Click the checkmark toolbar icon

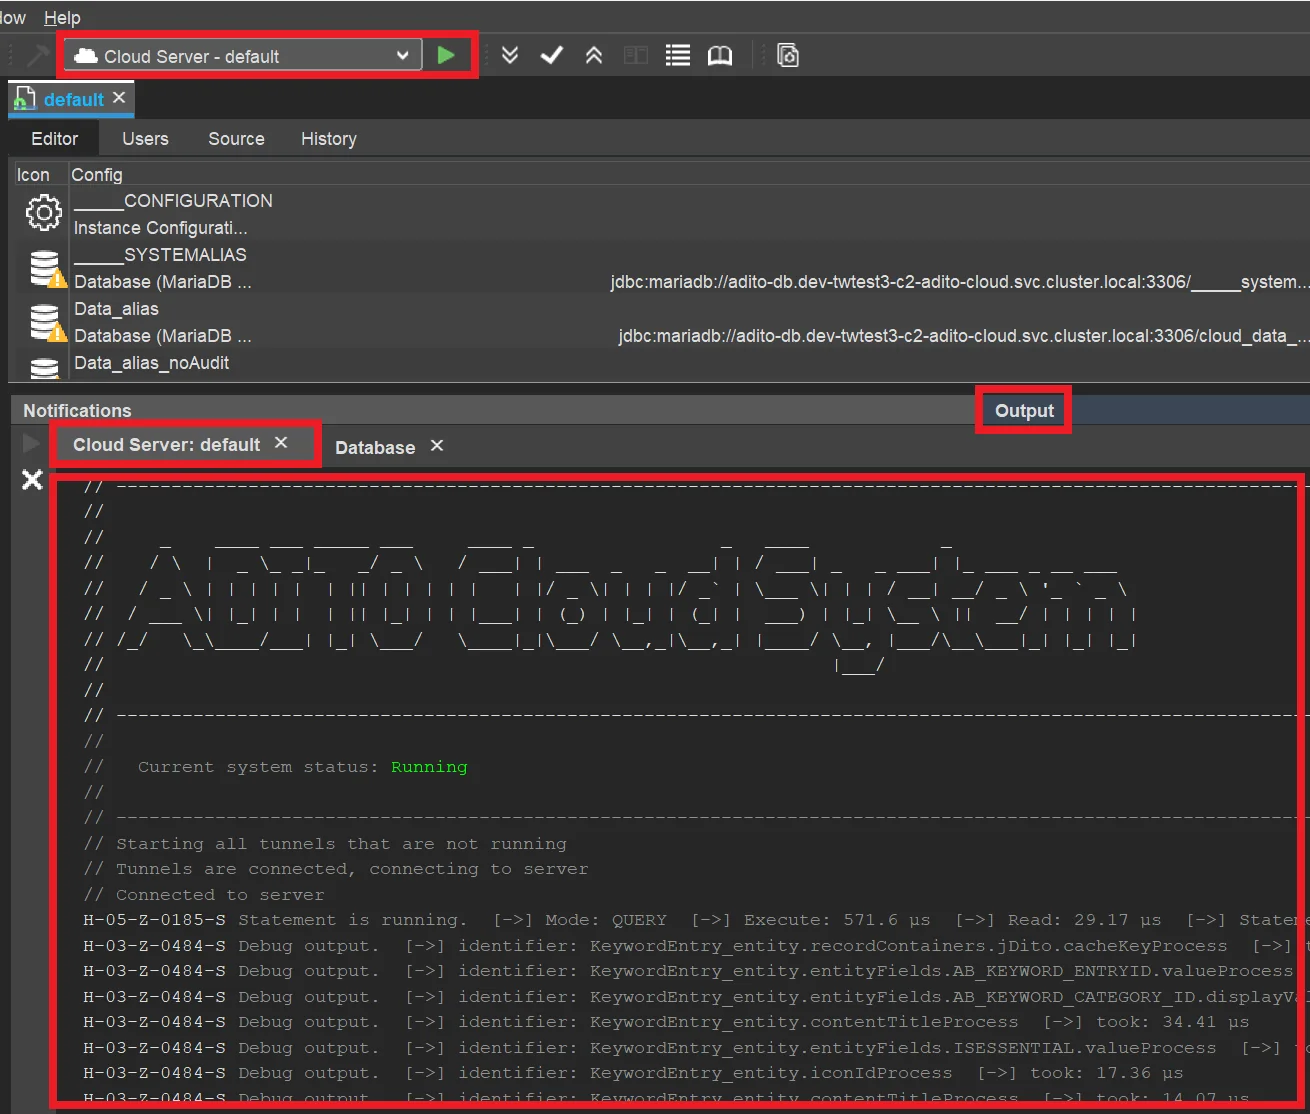552,55
